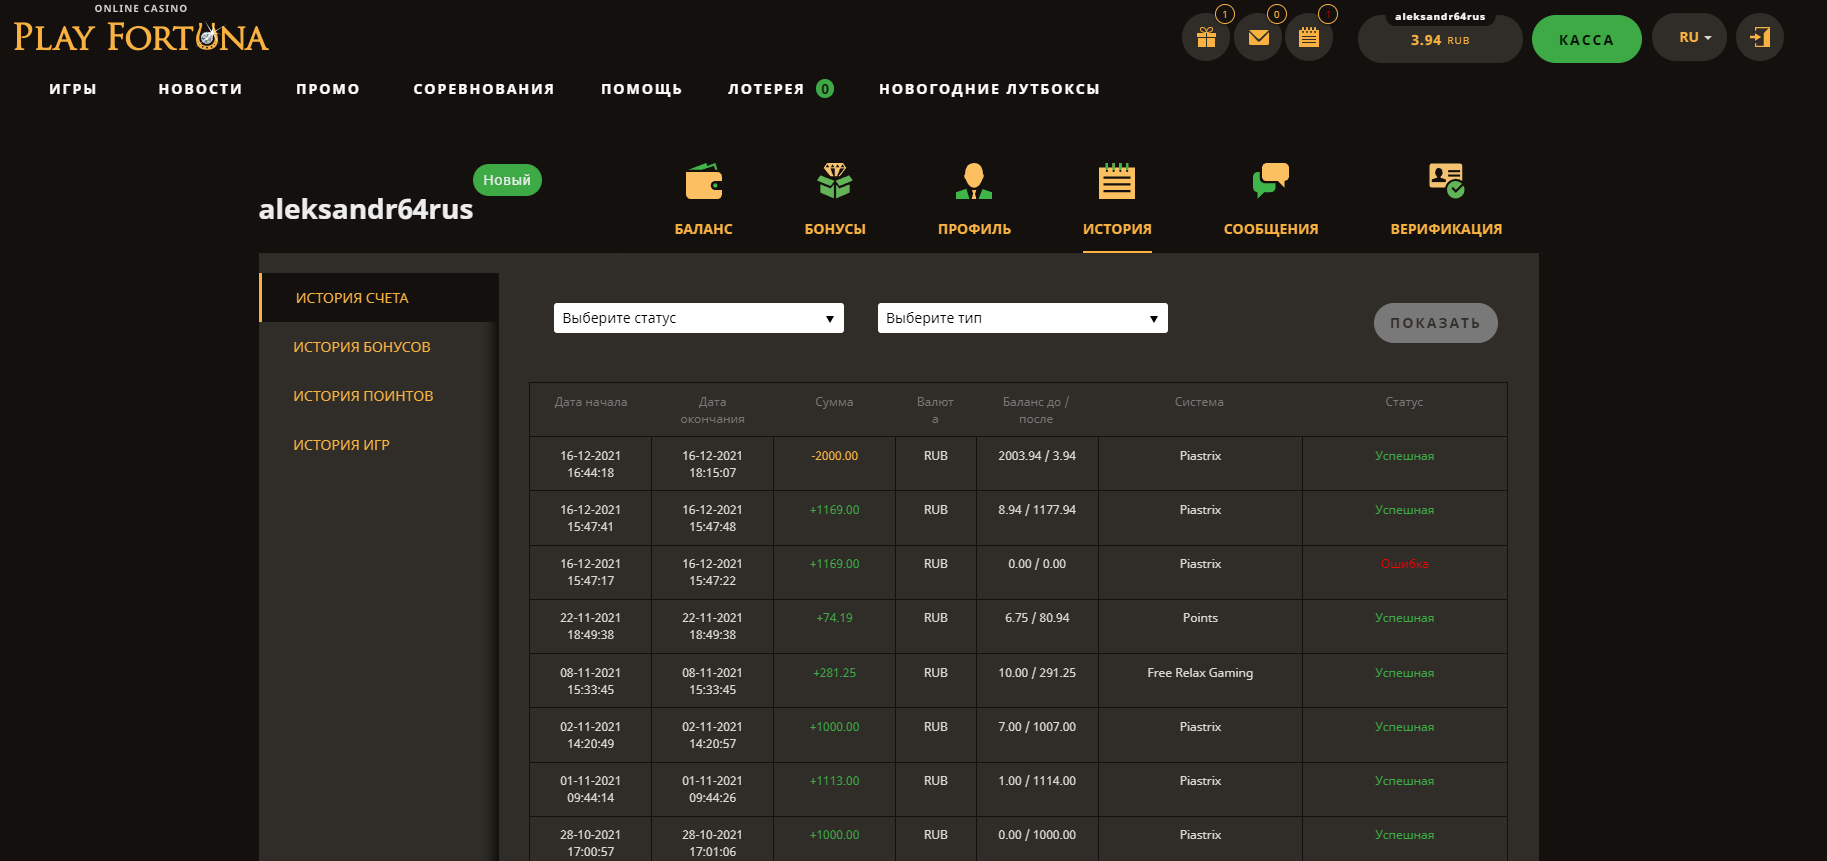Select История игр in the sidebar
This screenshot has width=1827, height=861.
(x=341, y=445)
